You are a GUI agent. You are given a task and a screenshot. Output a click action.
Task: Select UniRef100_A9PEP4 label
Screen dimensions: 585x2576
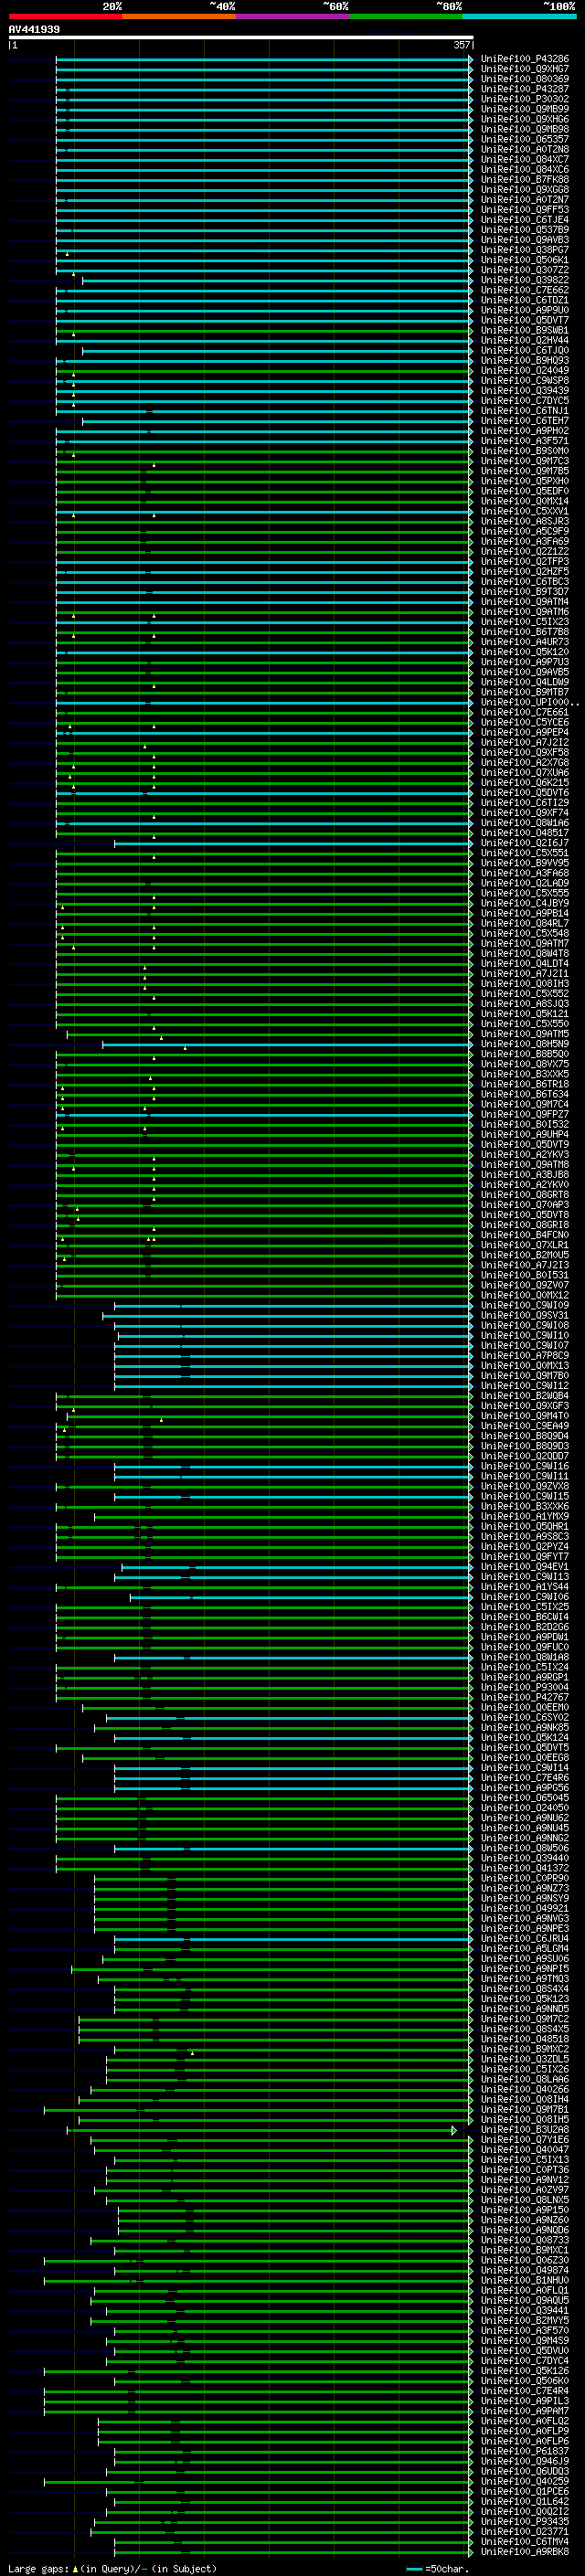tap(525, 732)
